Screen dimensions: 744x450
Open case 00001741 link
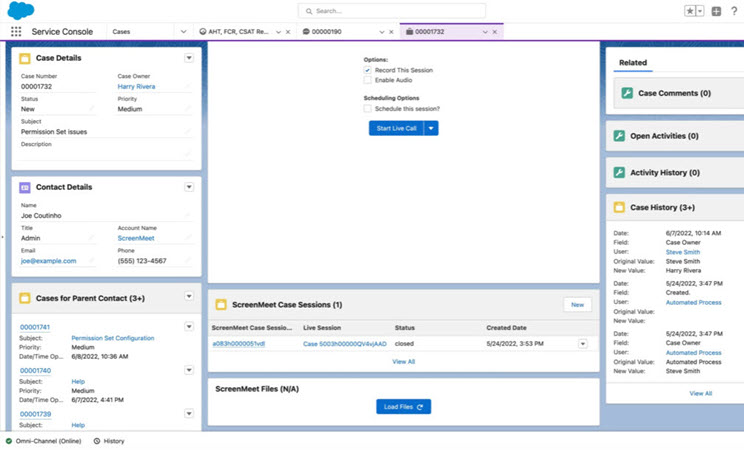click(35, 327)
